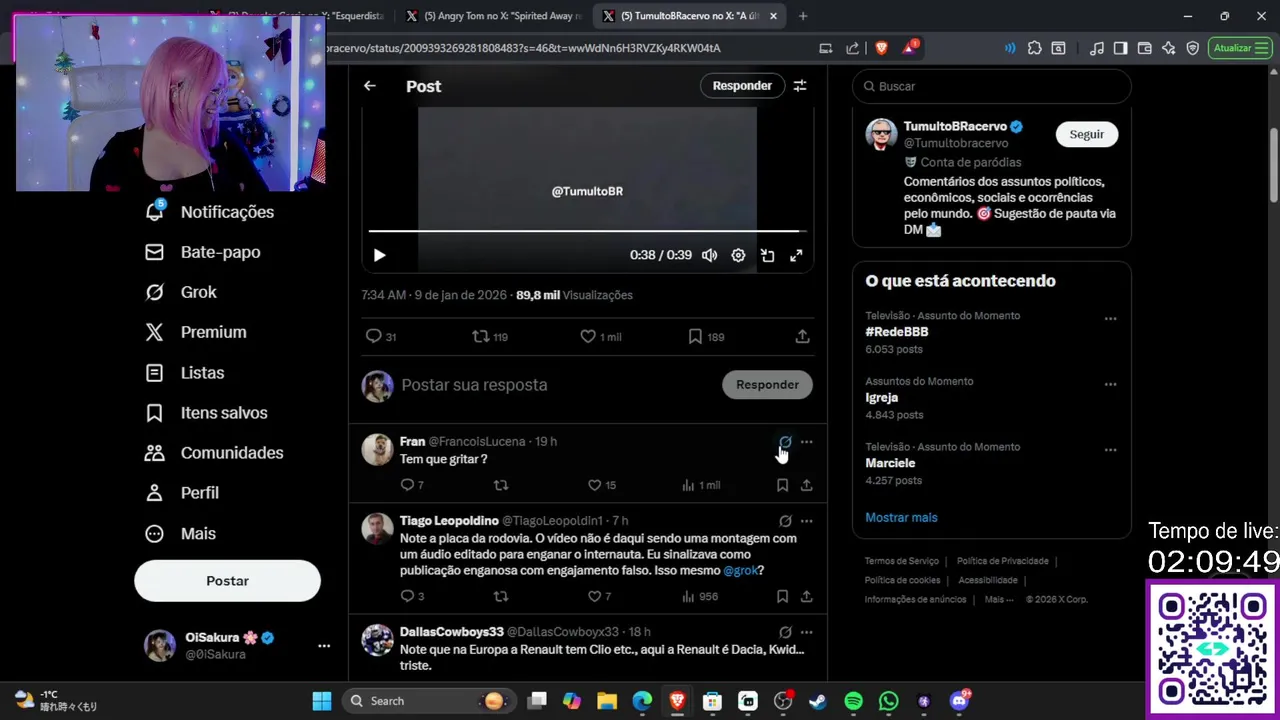Click the Postar button
This screenshot has height=720, width=1280.
click(x=227, y=581)
